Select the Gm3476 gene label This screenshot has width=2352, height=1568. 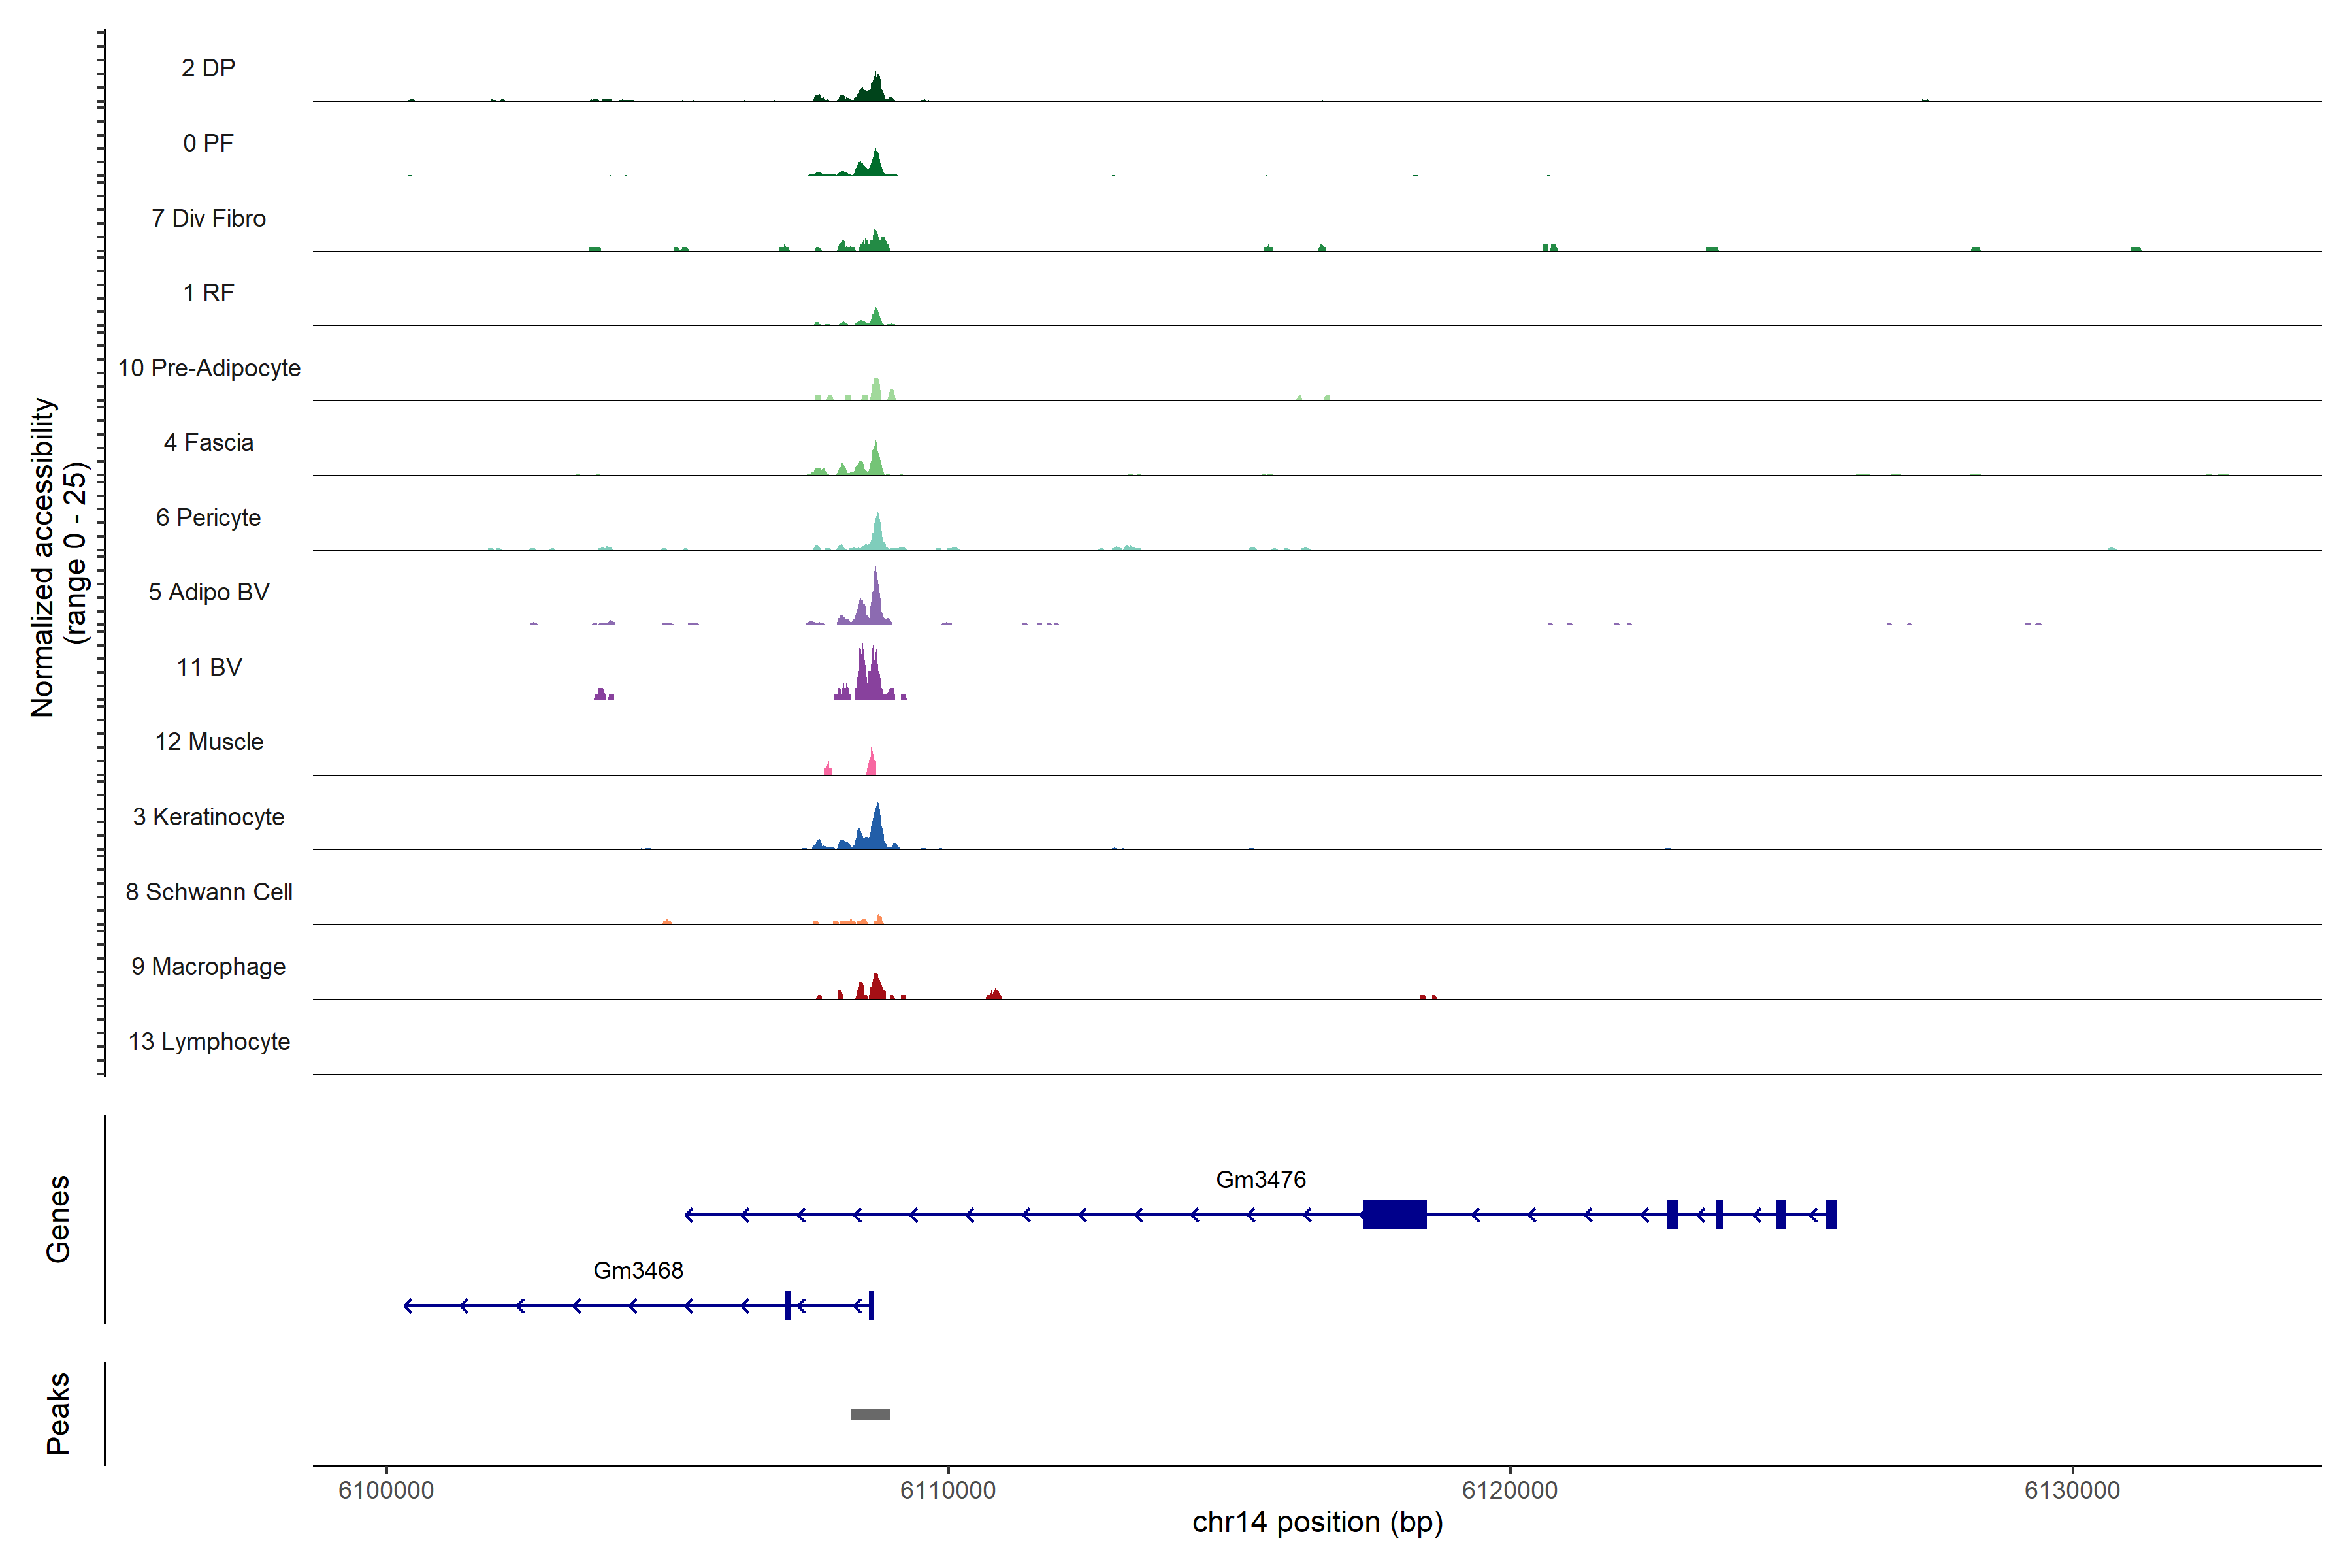point(1260,1179)
